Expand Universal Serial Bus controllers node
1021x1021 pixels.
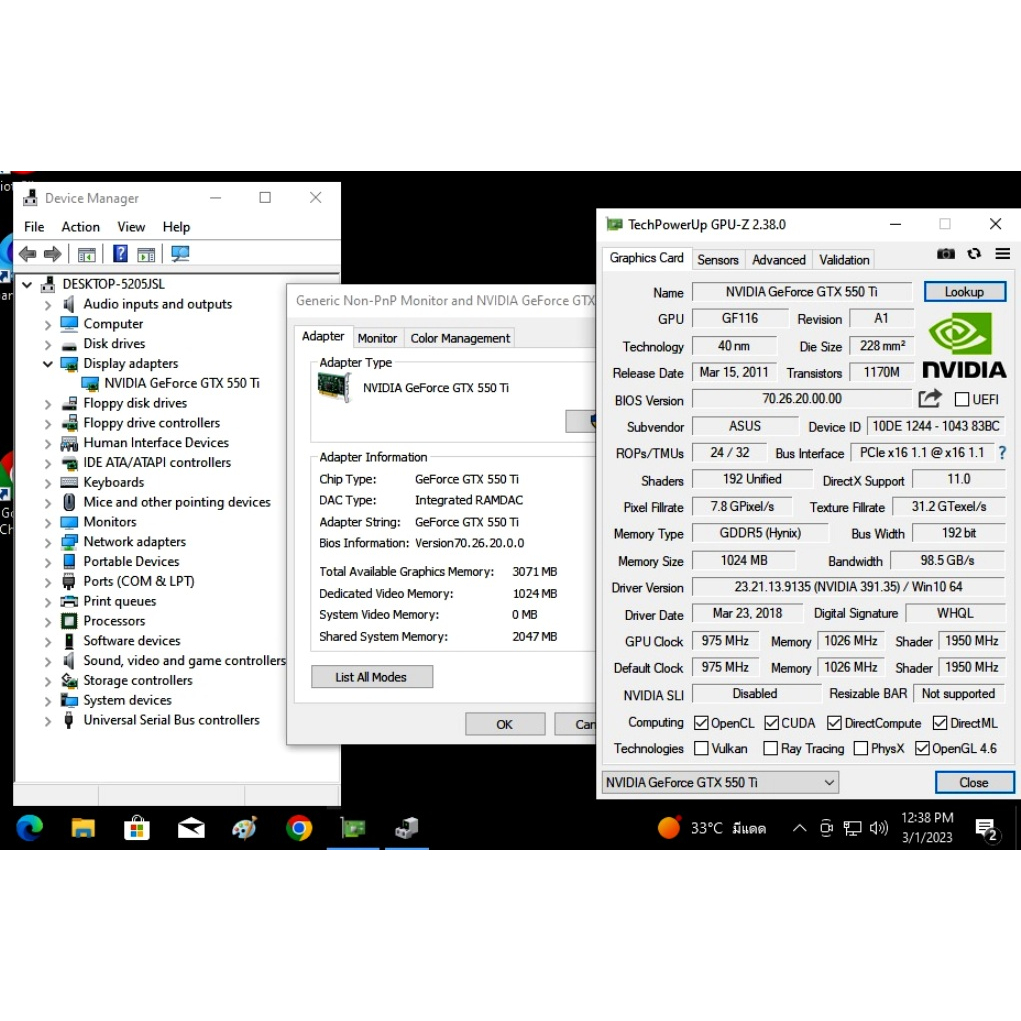point(48,720)
